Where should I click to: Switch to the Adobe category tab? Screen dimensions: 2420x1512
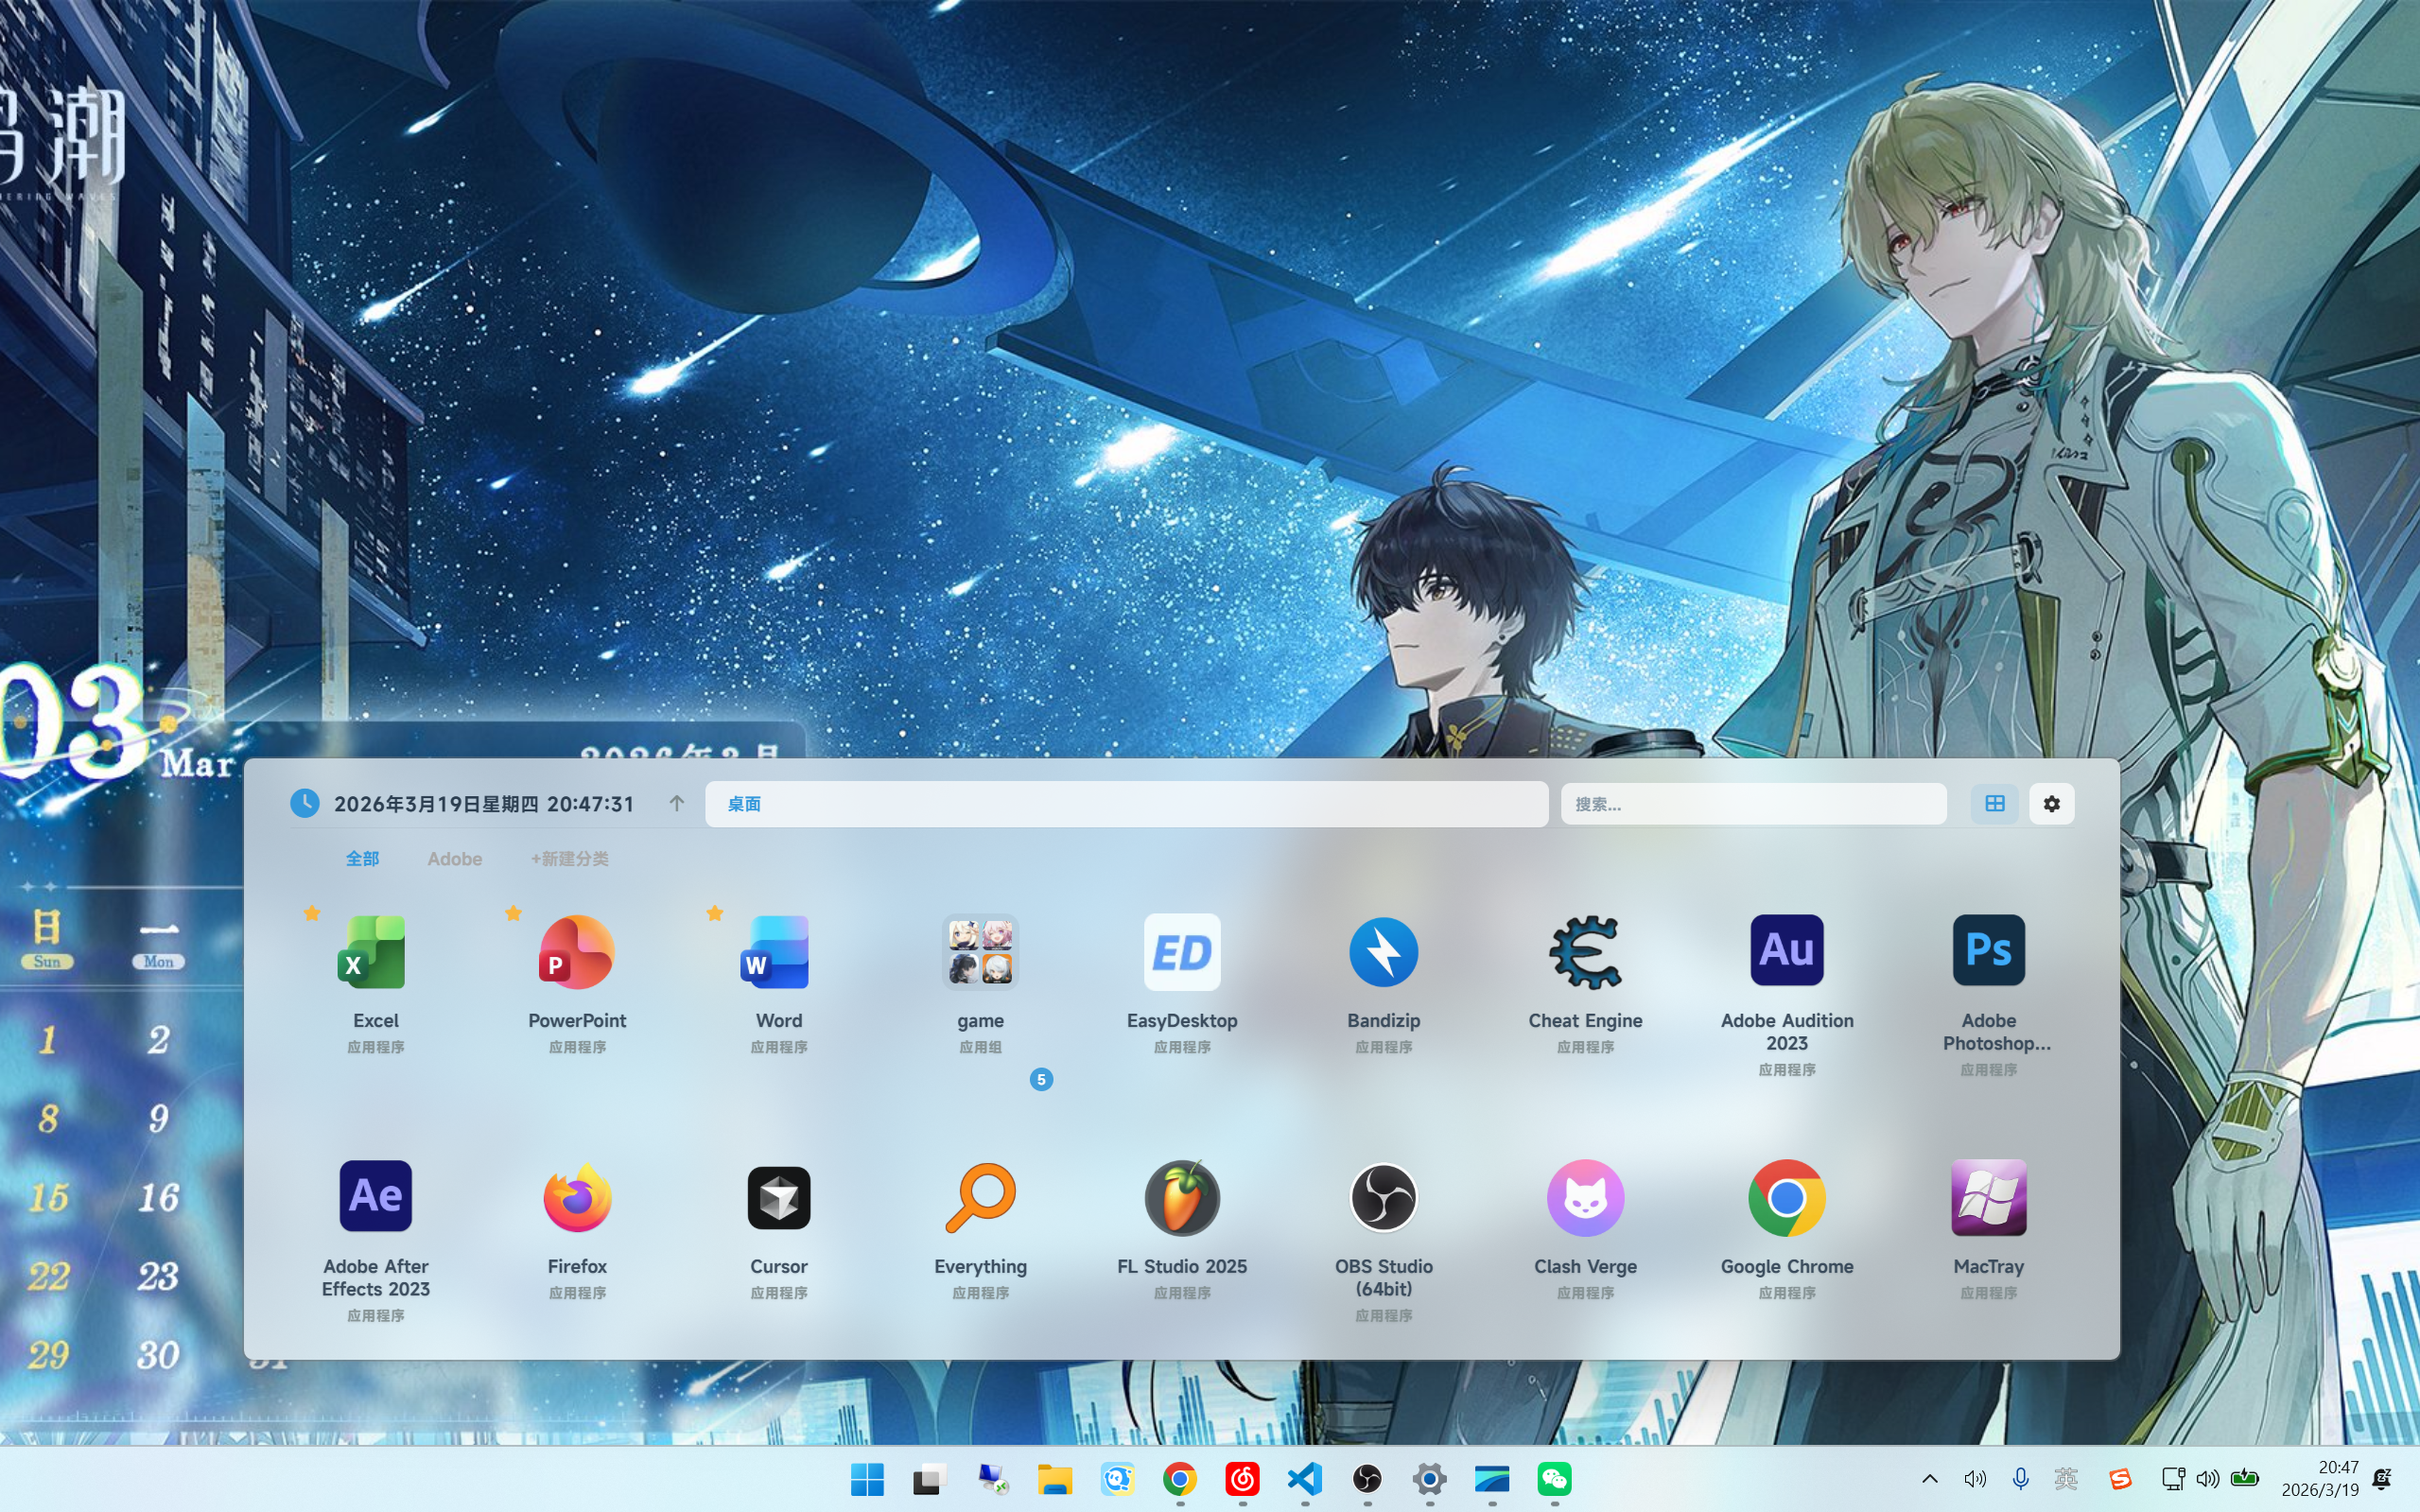pos(455,859)
